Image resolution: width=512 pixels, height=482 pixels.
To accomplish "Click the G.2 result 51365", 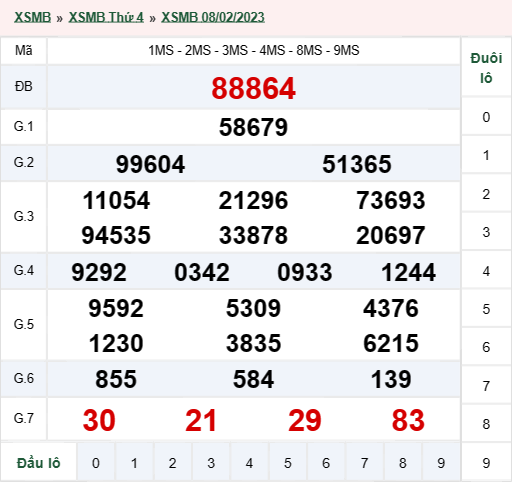I will pos(357,164).
